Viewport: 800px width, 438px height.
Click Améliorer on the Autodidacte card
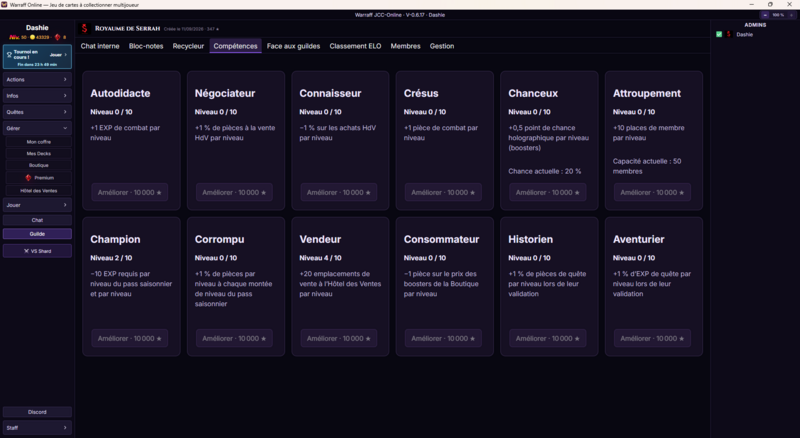coord(130,192)
